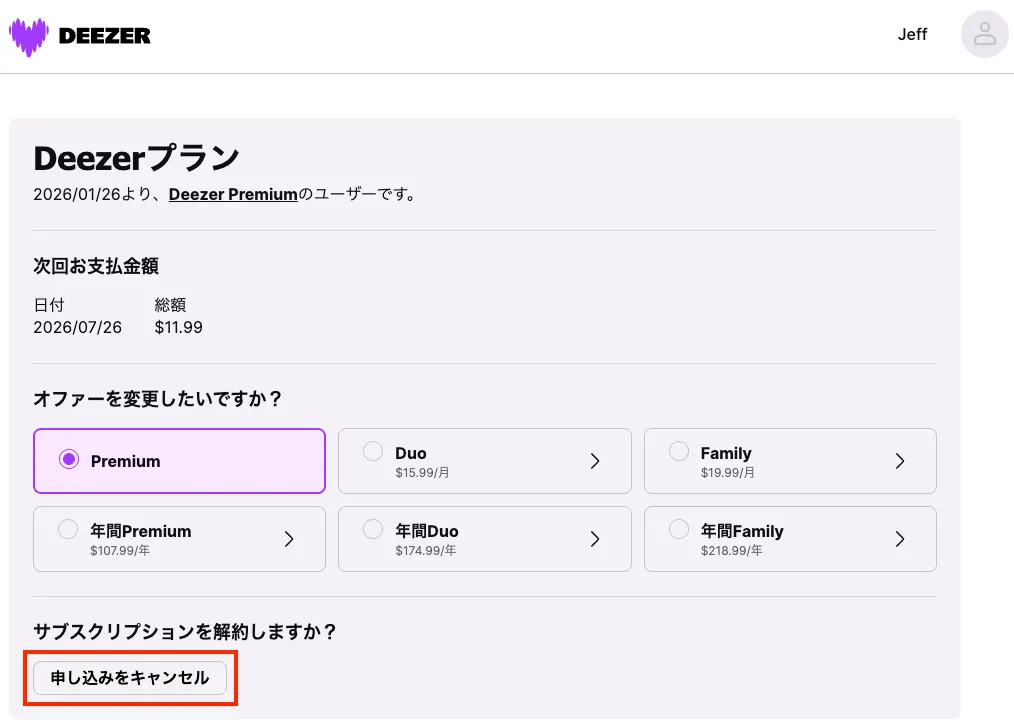This screenshot has width=1014, height=725.
Task: Click the $15.99/月 price text
Action: point(422,473)
